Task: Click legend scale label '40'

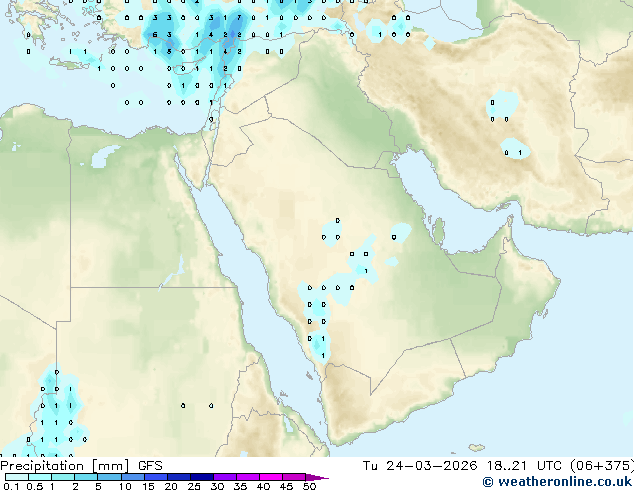Action: [263, 486]
